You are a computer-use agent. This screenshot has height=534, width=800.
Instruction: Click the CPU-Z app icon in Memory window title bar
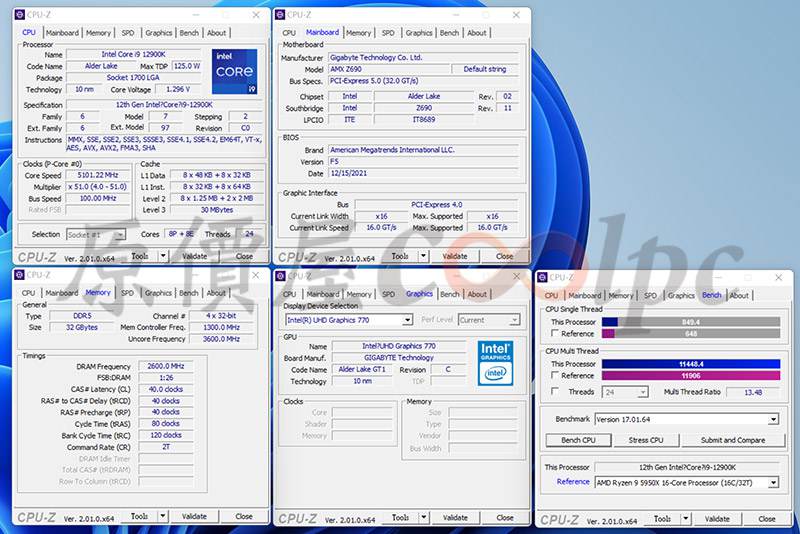tap(19, 275)
